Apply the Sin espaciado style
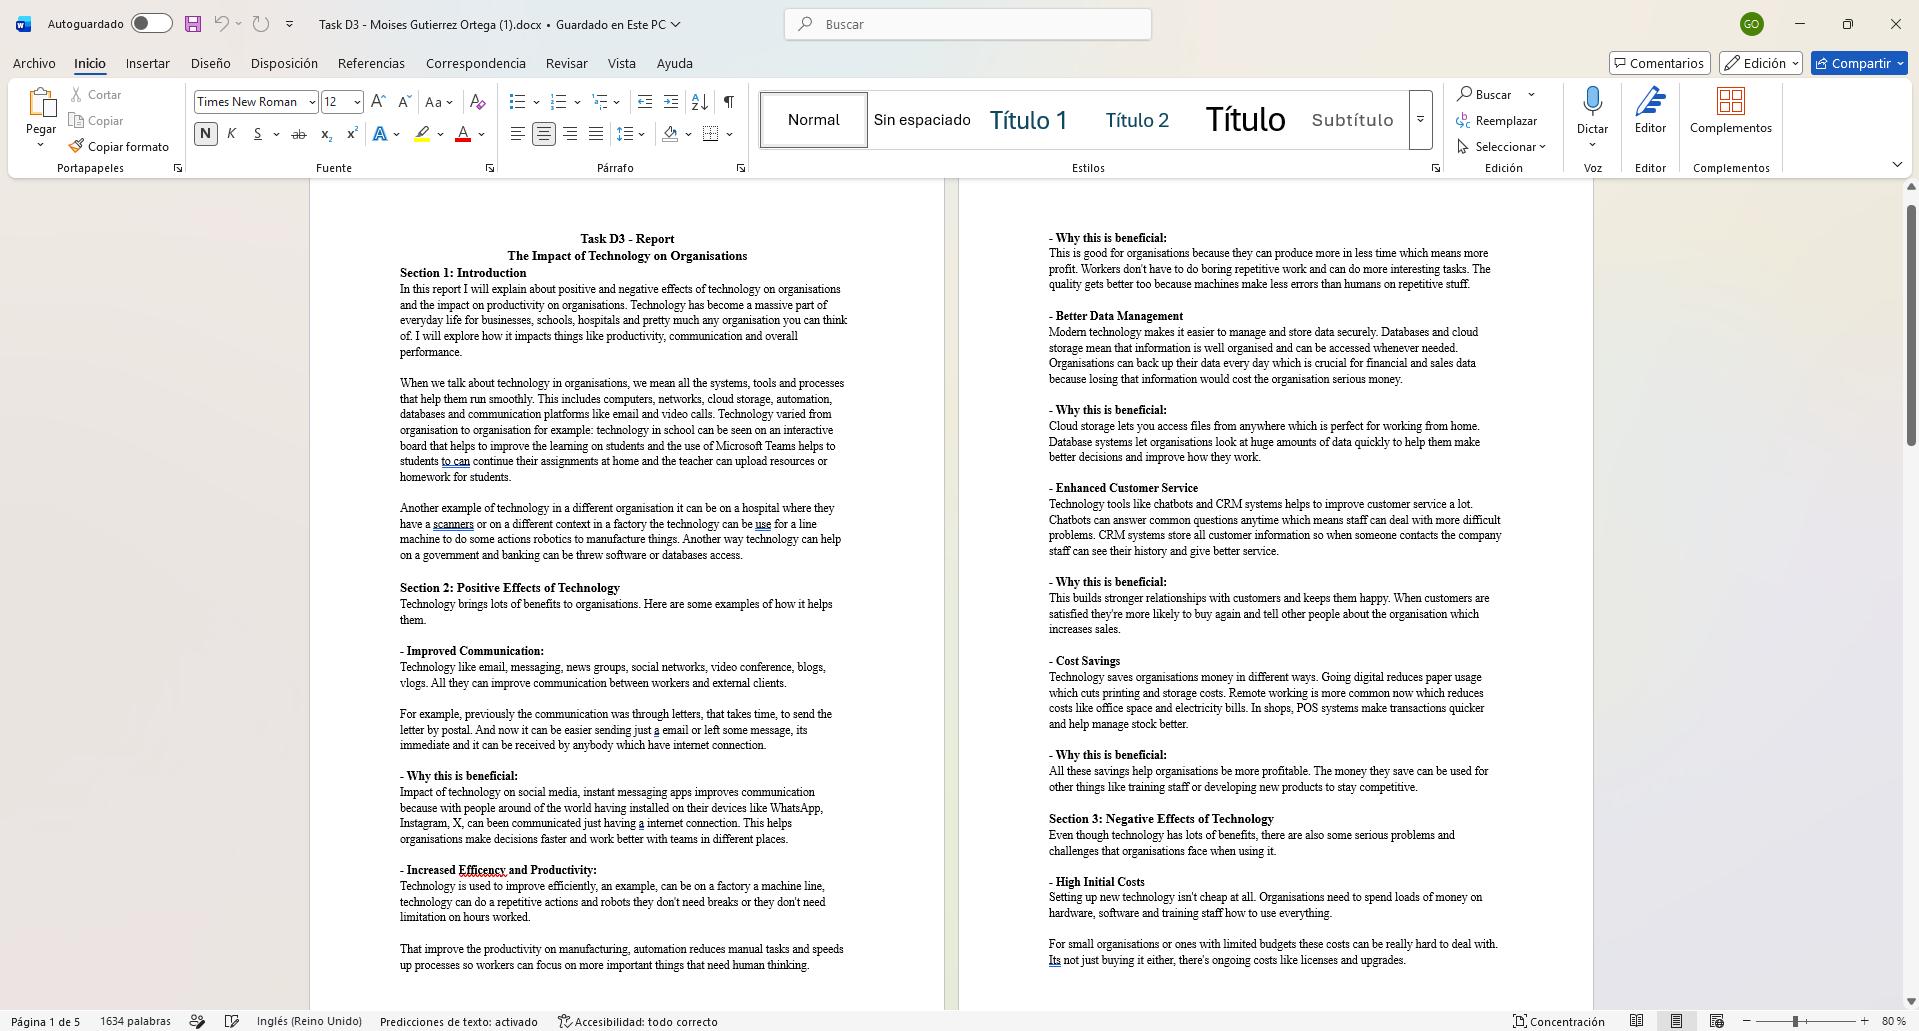This screenshot has width=1919, height=1031. [x=922, y=120]
